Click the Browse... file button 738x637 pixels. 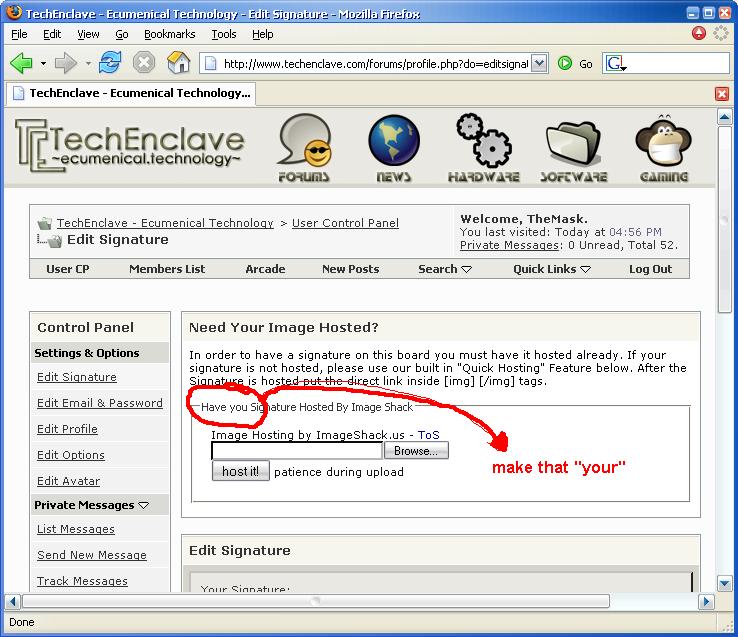(x=416, y=451)
